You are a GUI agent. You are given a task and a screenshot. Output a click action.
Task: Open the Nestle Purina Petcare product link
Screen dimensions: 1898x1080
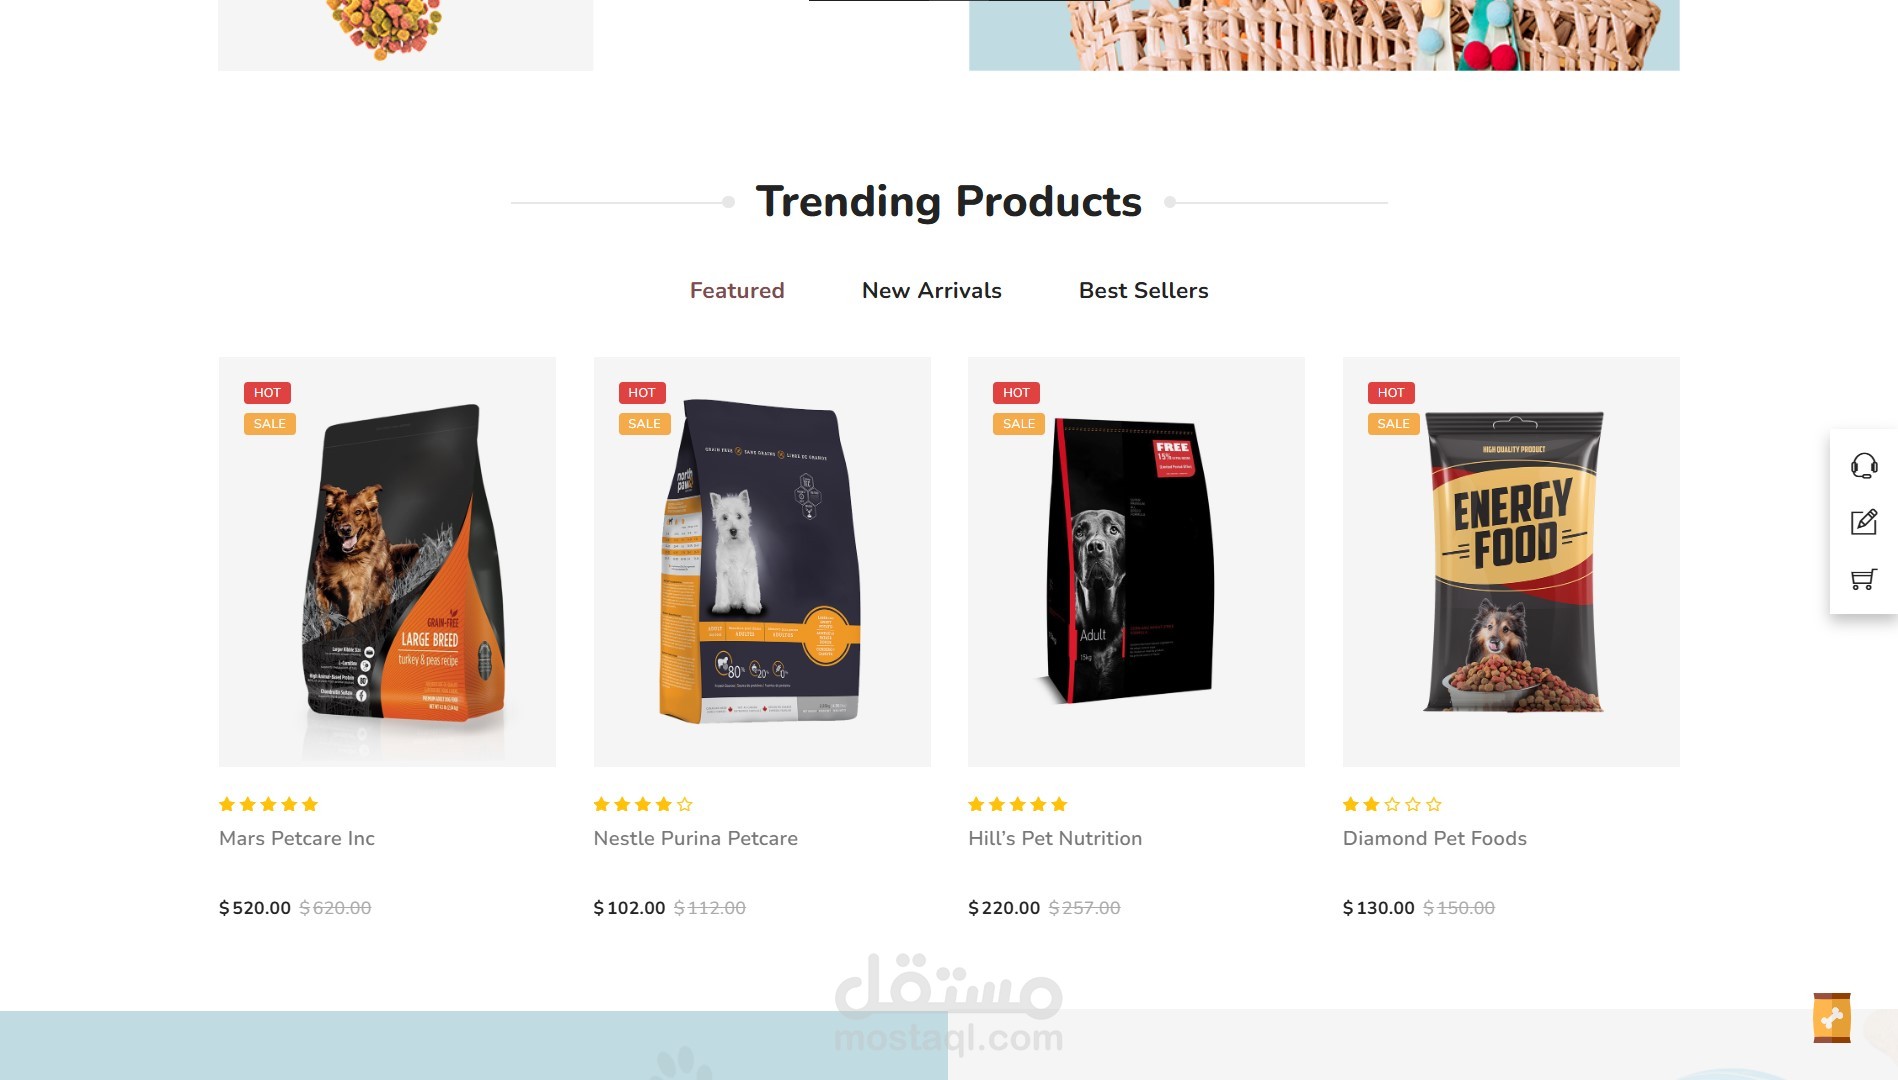696,839
